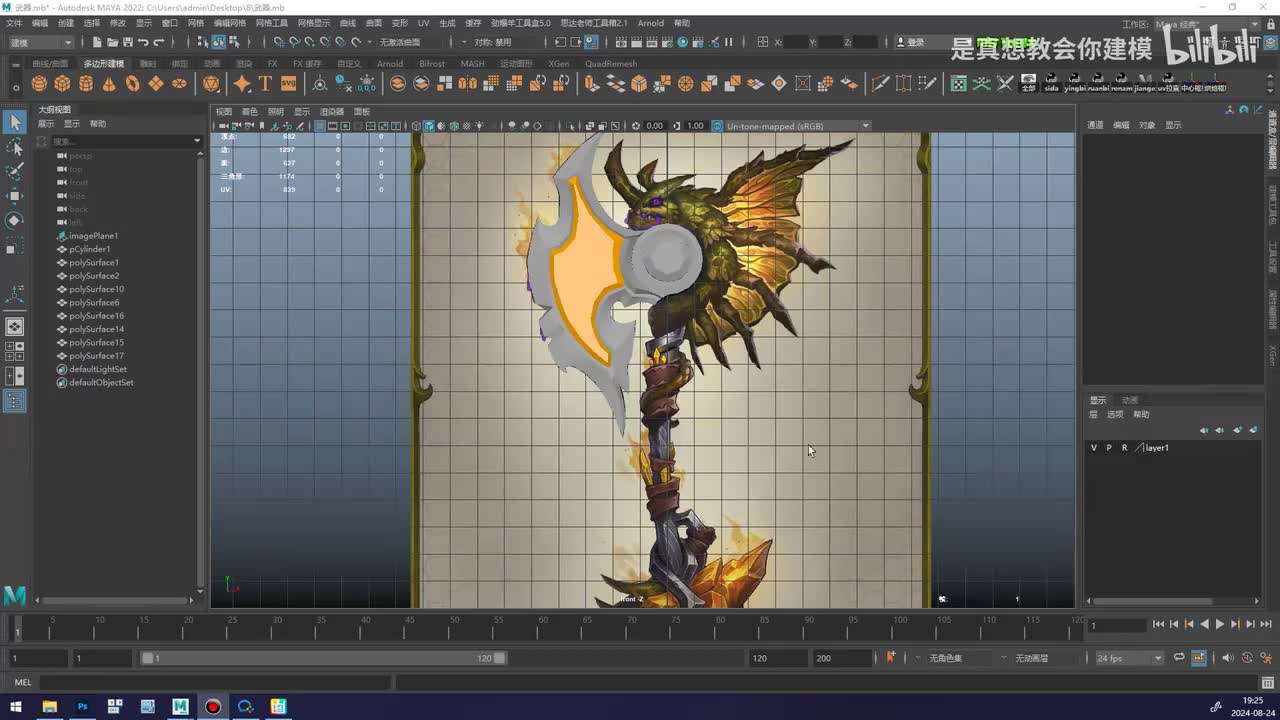Image resolution: width=1280 pixels, height=720 pixels.
Task: Click the Windows Start button
Action: 16,707
